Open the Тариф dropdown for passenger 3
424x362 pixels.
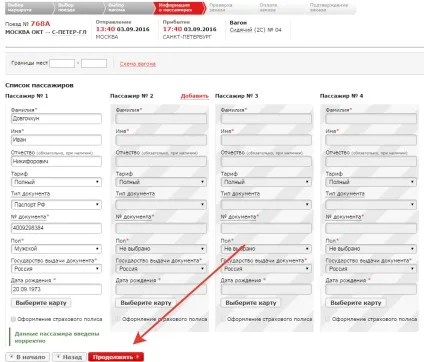pyautogui.click(x=266, y=182)
